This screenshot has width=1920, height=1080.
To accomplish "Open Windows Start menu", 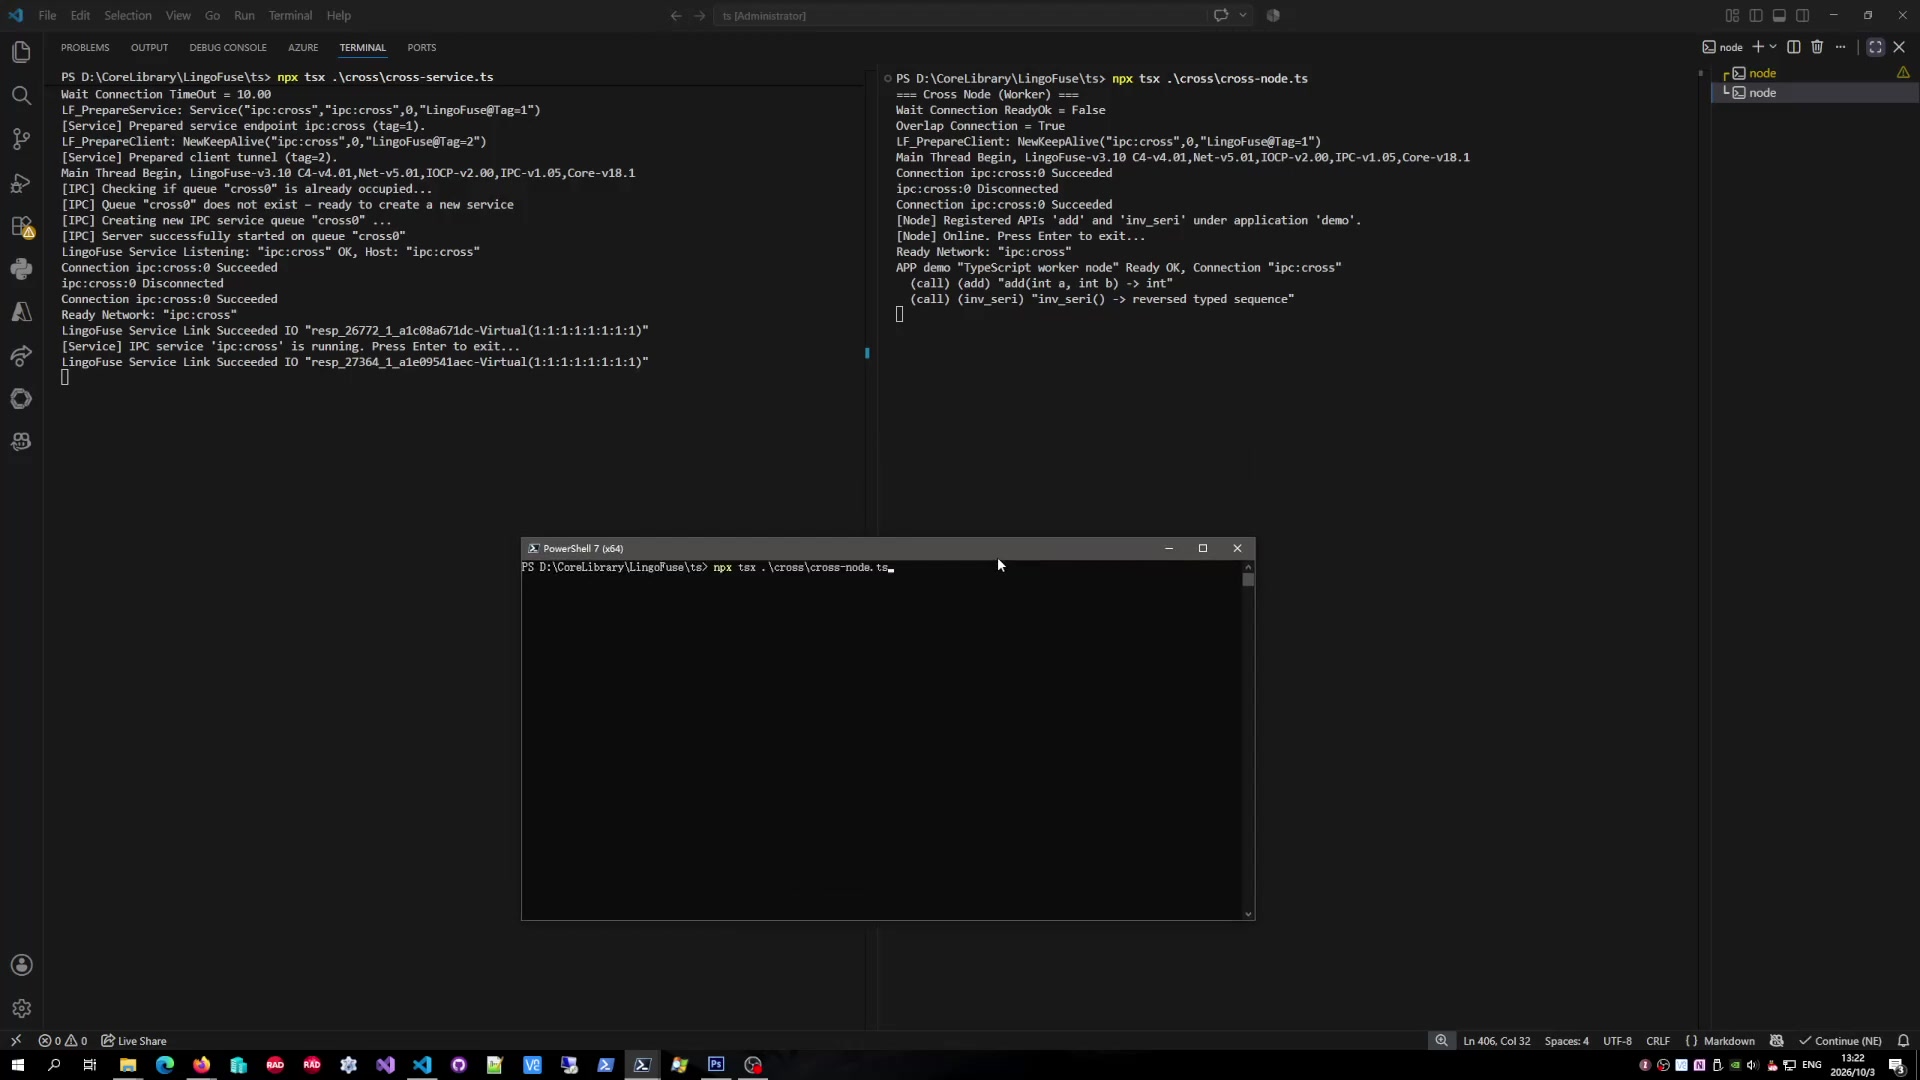I will click(17, 1065).
